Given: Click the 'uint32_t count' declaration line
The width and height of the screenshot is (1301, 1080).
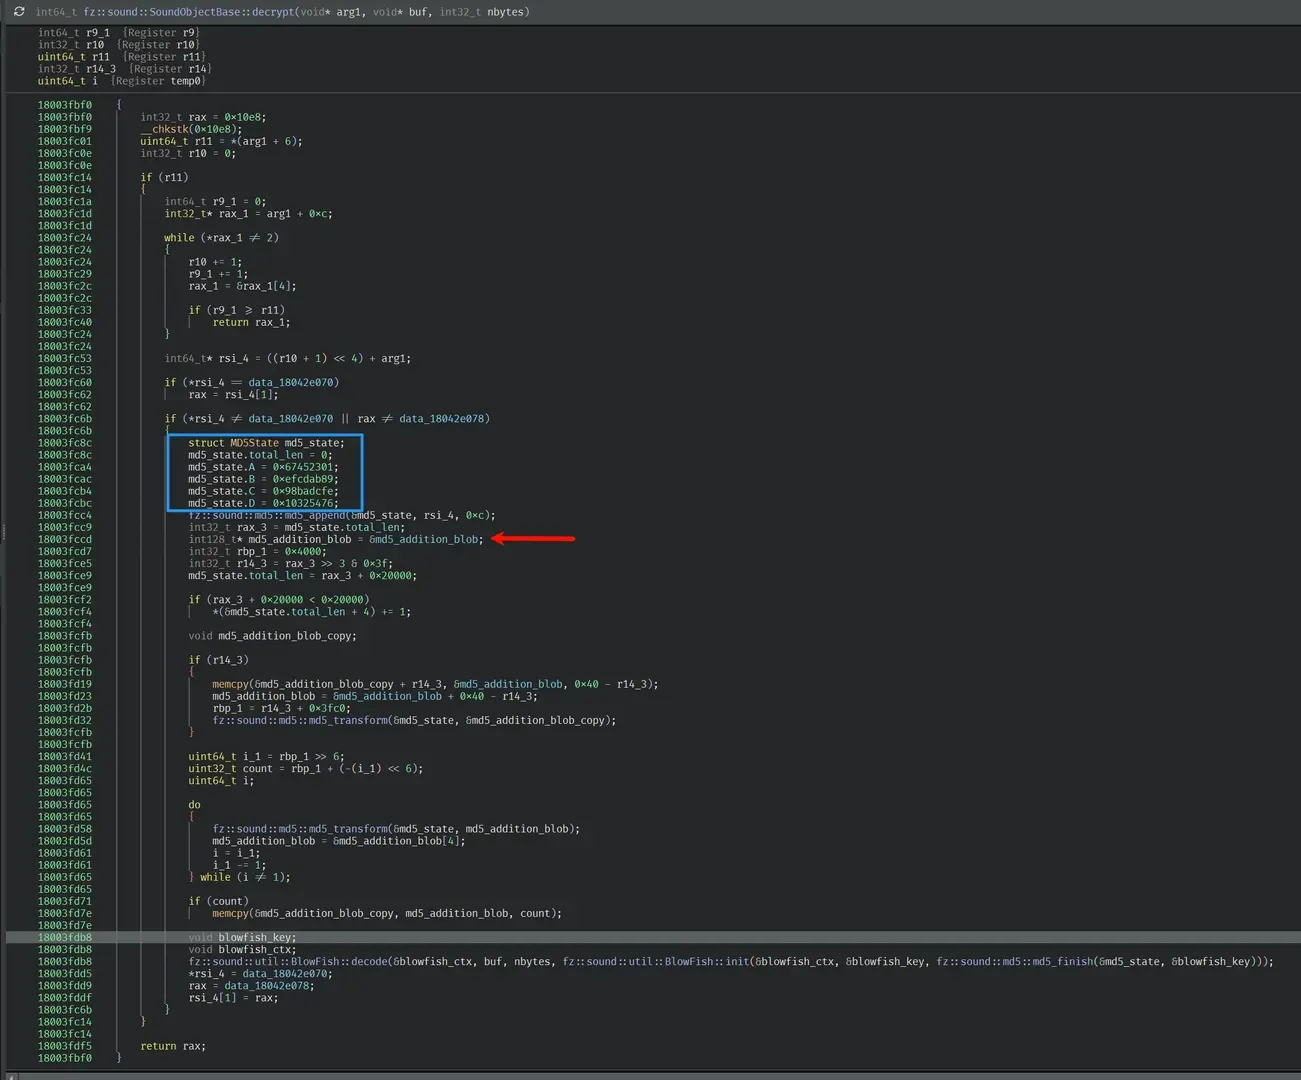Looking at the screenshot, I should pyautogui.click(x=306, y=769).
